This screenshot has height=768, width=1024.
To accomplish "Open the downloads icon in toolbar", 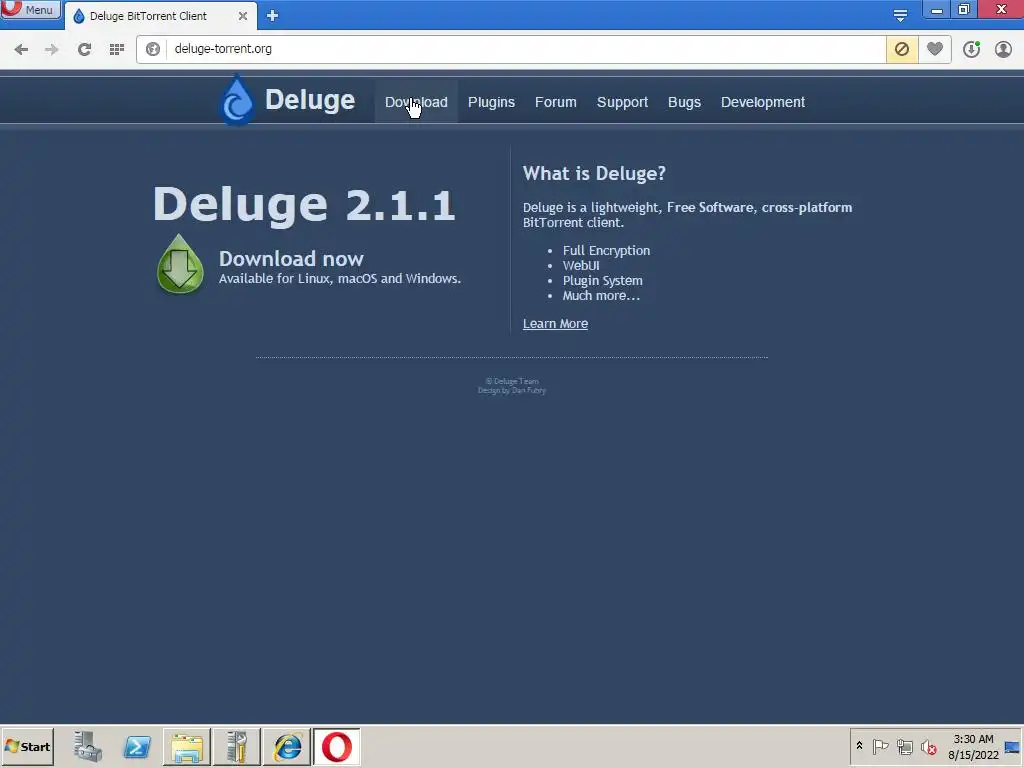I will coord(971,49).
